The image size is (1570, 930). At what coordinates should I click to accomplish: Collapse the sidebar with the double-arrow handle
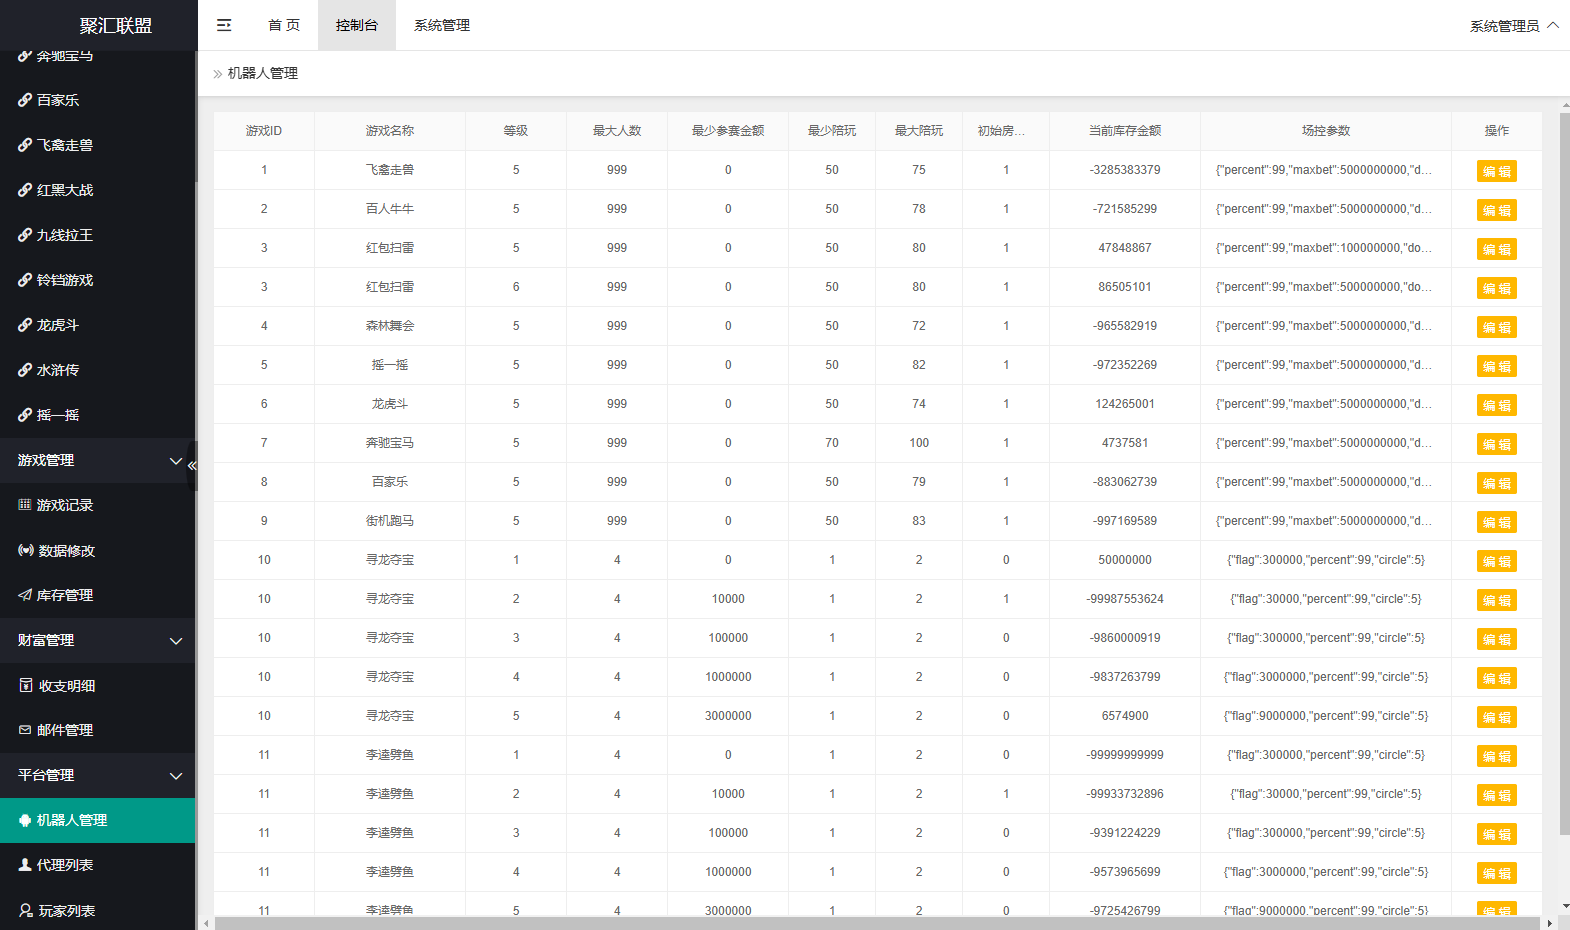(192, 466)
